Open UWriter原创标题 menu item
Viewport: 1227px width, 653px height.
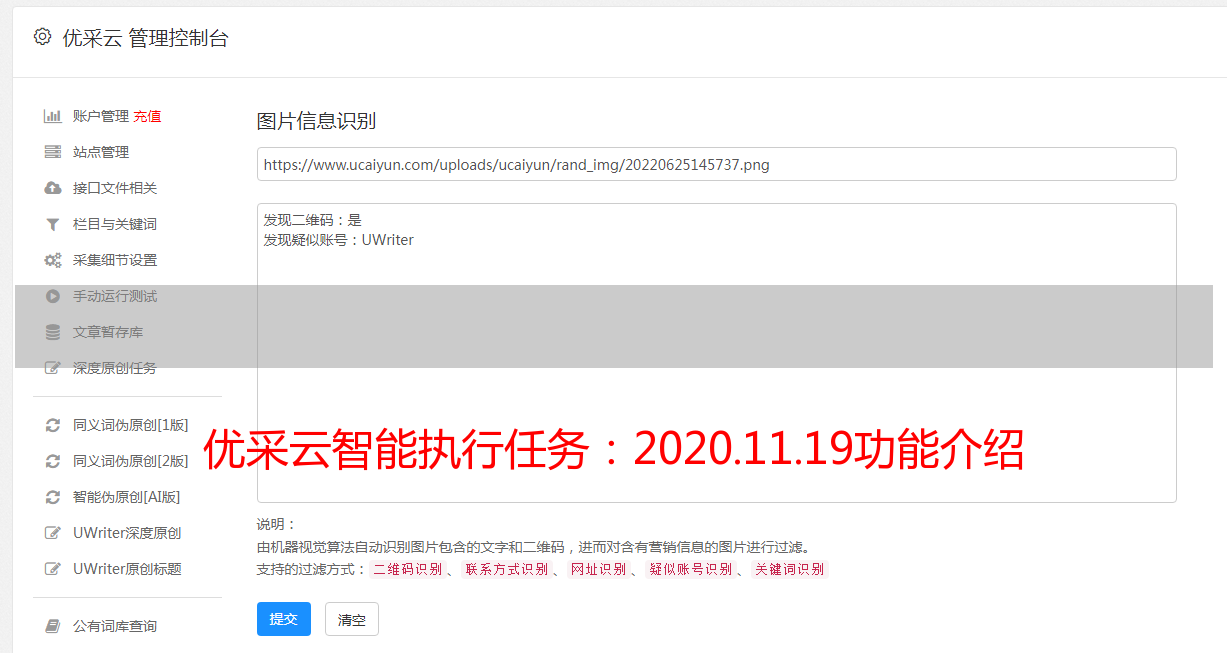[x=127, y=569]
